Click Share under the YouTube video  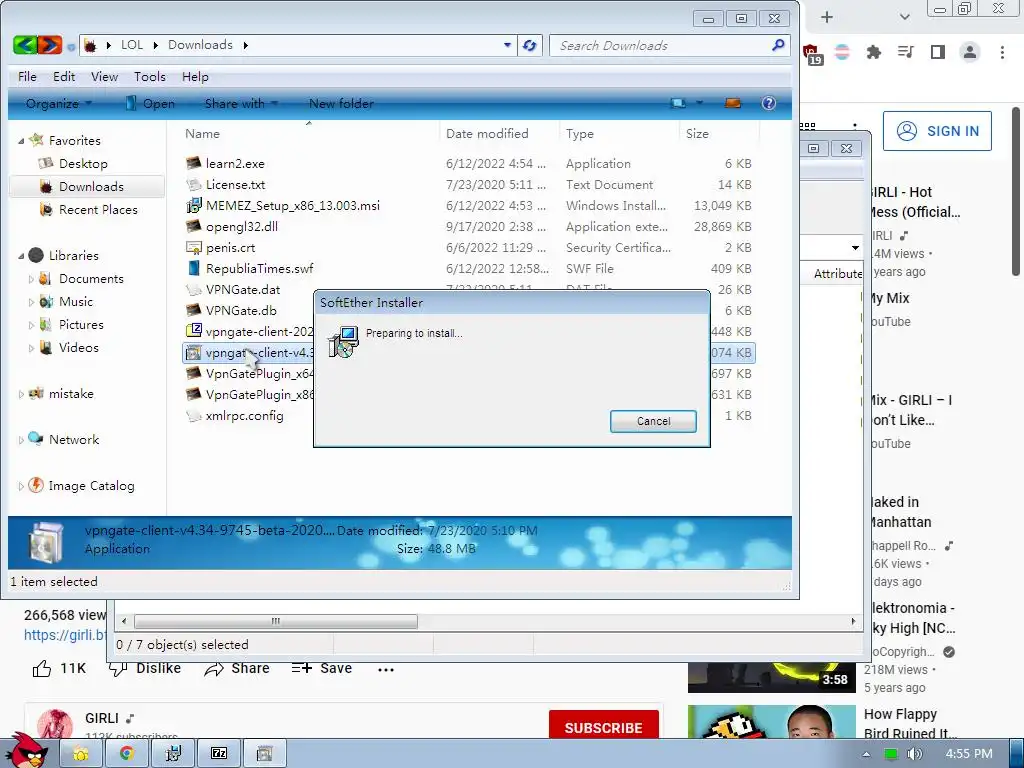pos(236,669)
